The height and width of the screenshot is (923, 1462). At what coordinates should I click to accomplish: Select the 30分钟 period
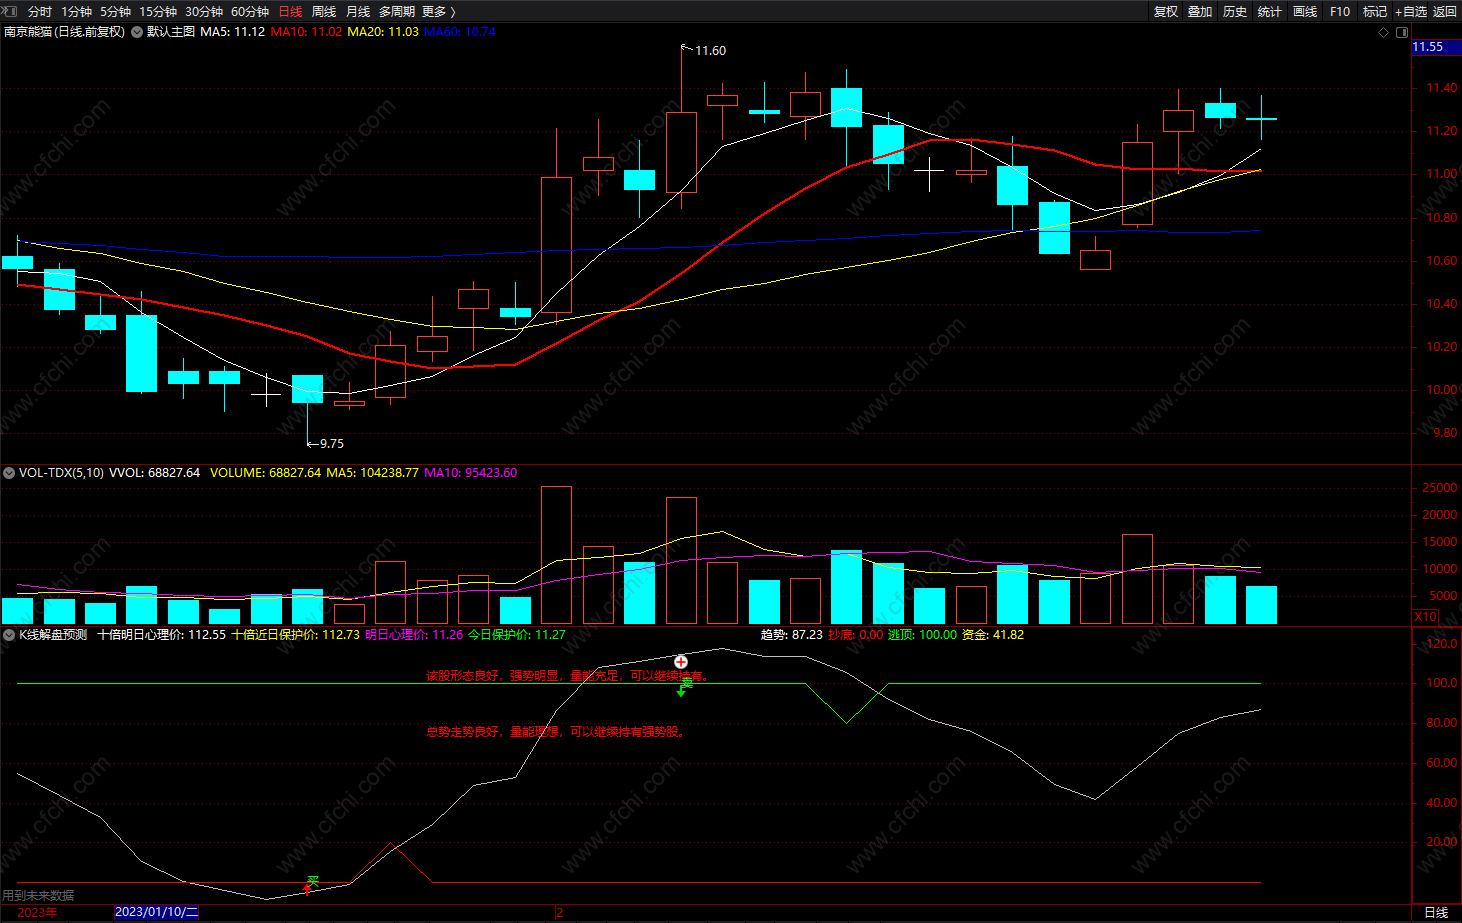[x=204, y=11]
